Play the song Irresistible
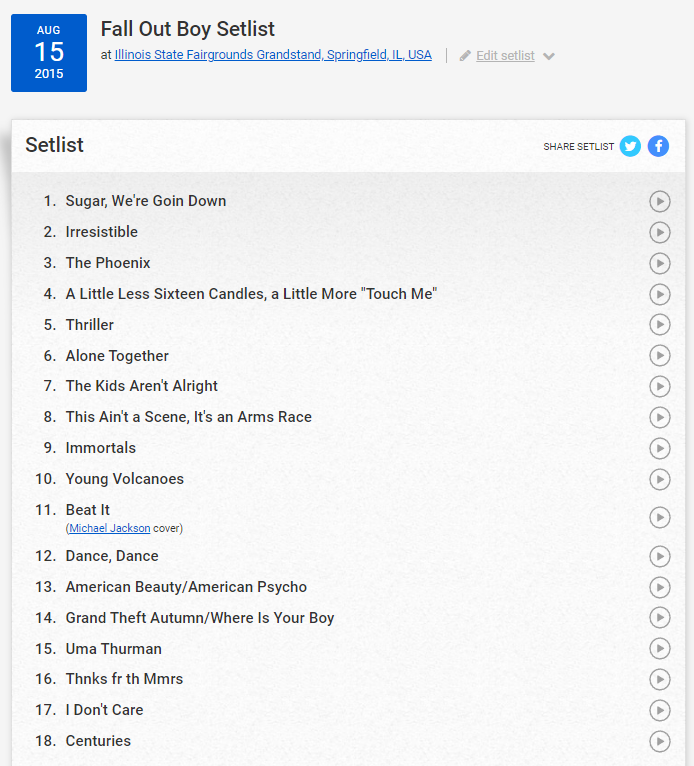The height and width of the screenshot is (766, 694). click(x=660, y=233)
